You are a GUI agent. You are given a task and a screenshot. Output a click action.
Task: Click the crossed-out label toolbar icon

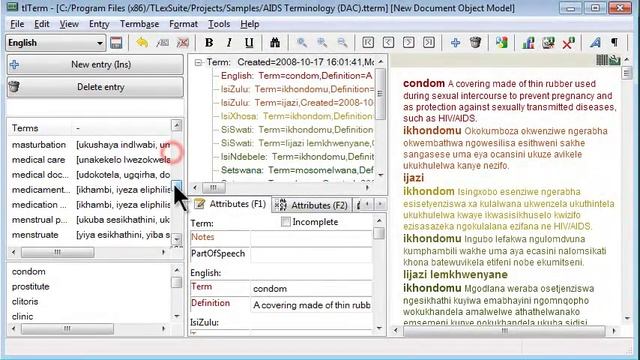182,42
